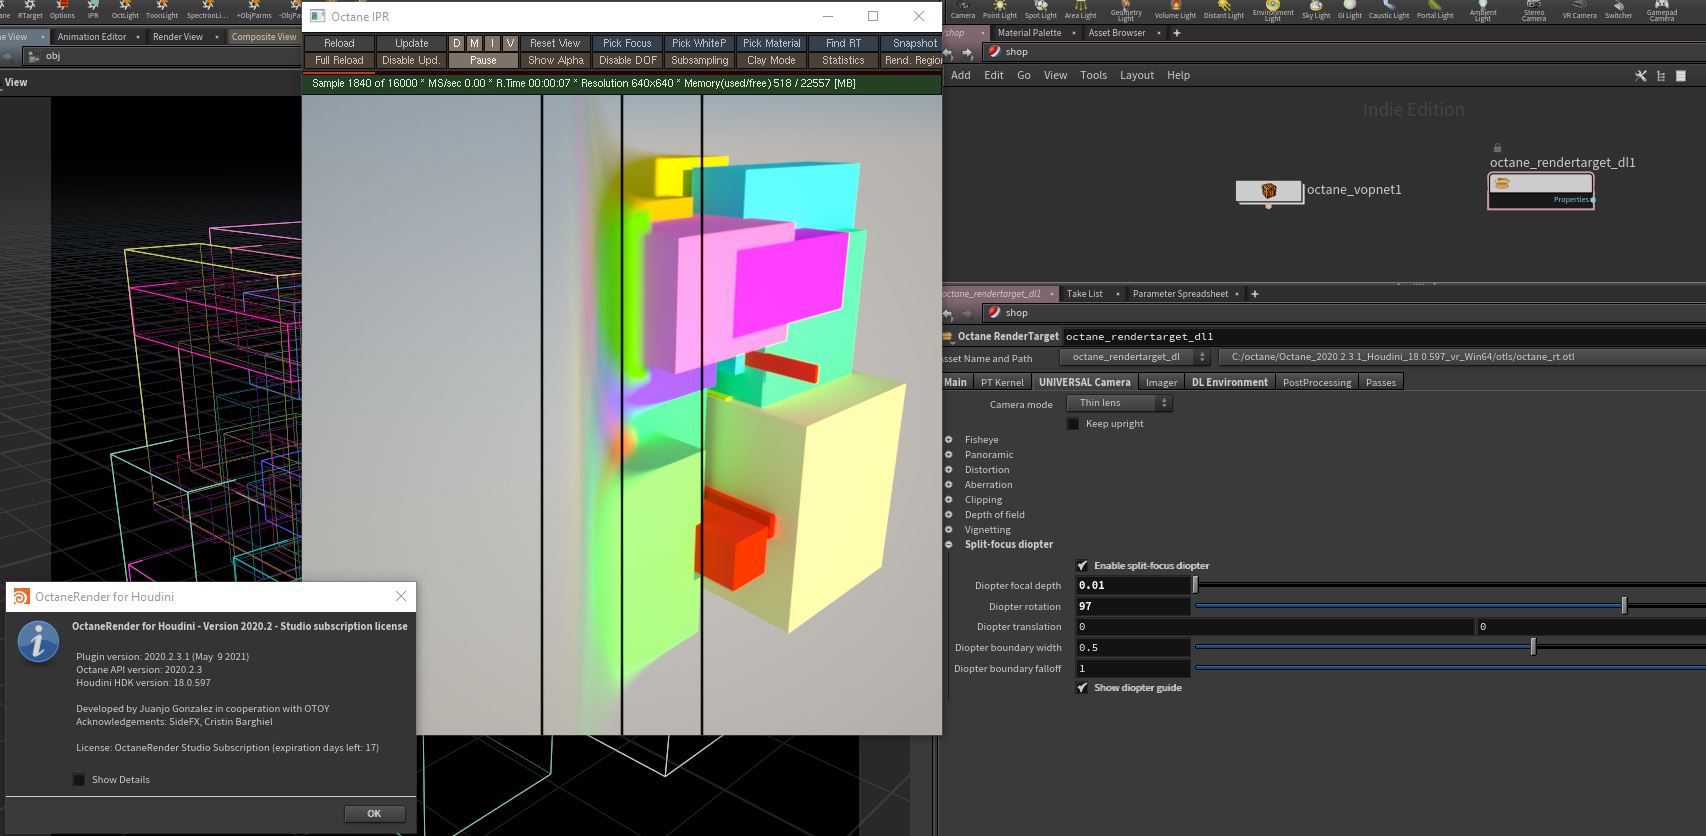
Task: Add a Gamepad Camera from the shelf
Action: [x=1662, y=11]
